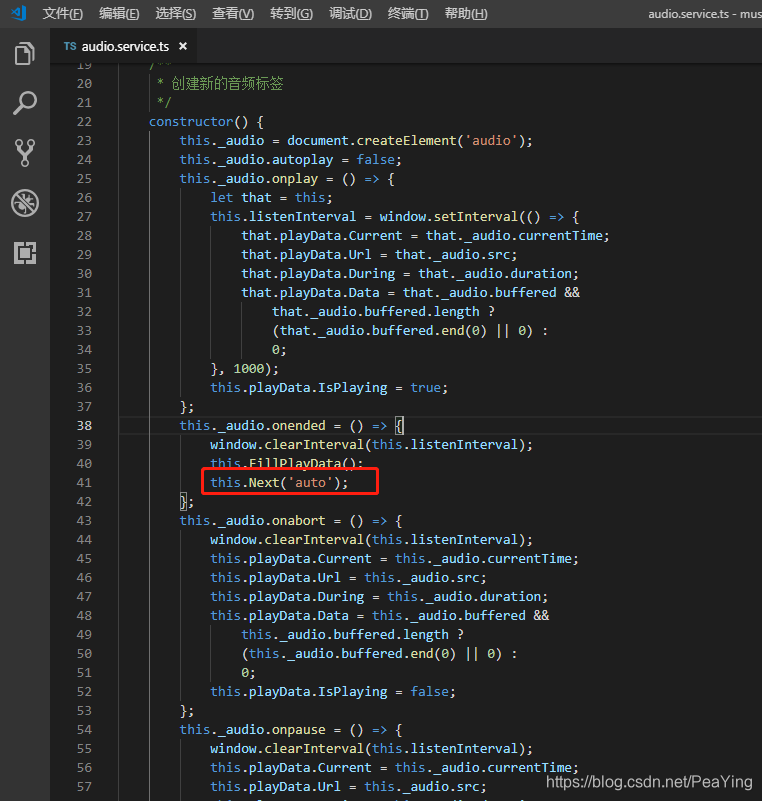The height and width of the screenshot is (801, 762).
Task: Click the comment 创建新的音频标签
Action: click(227, 83)
